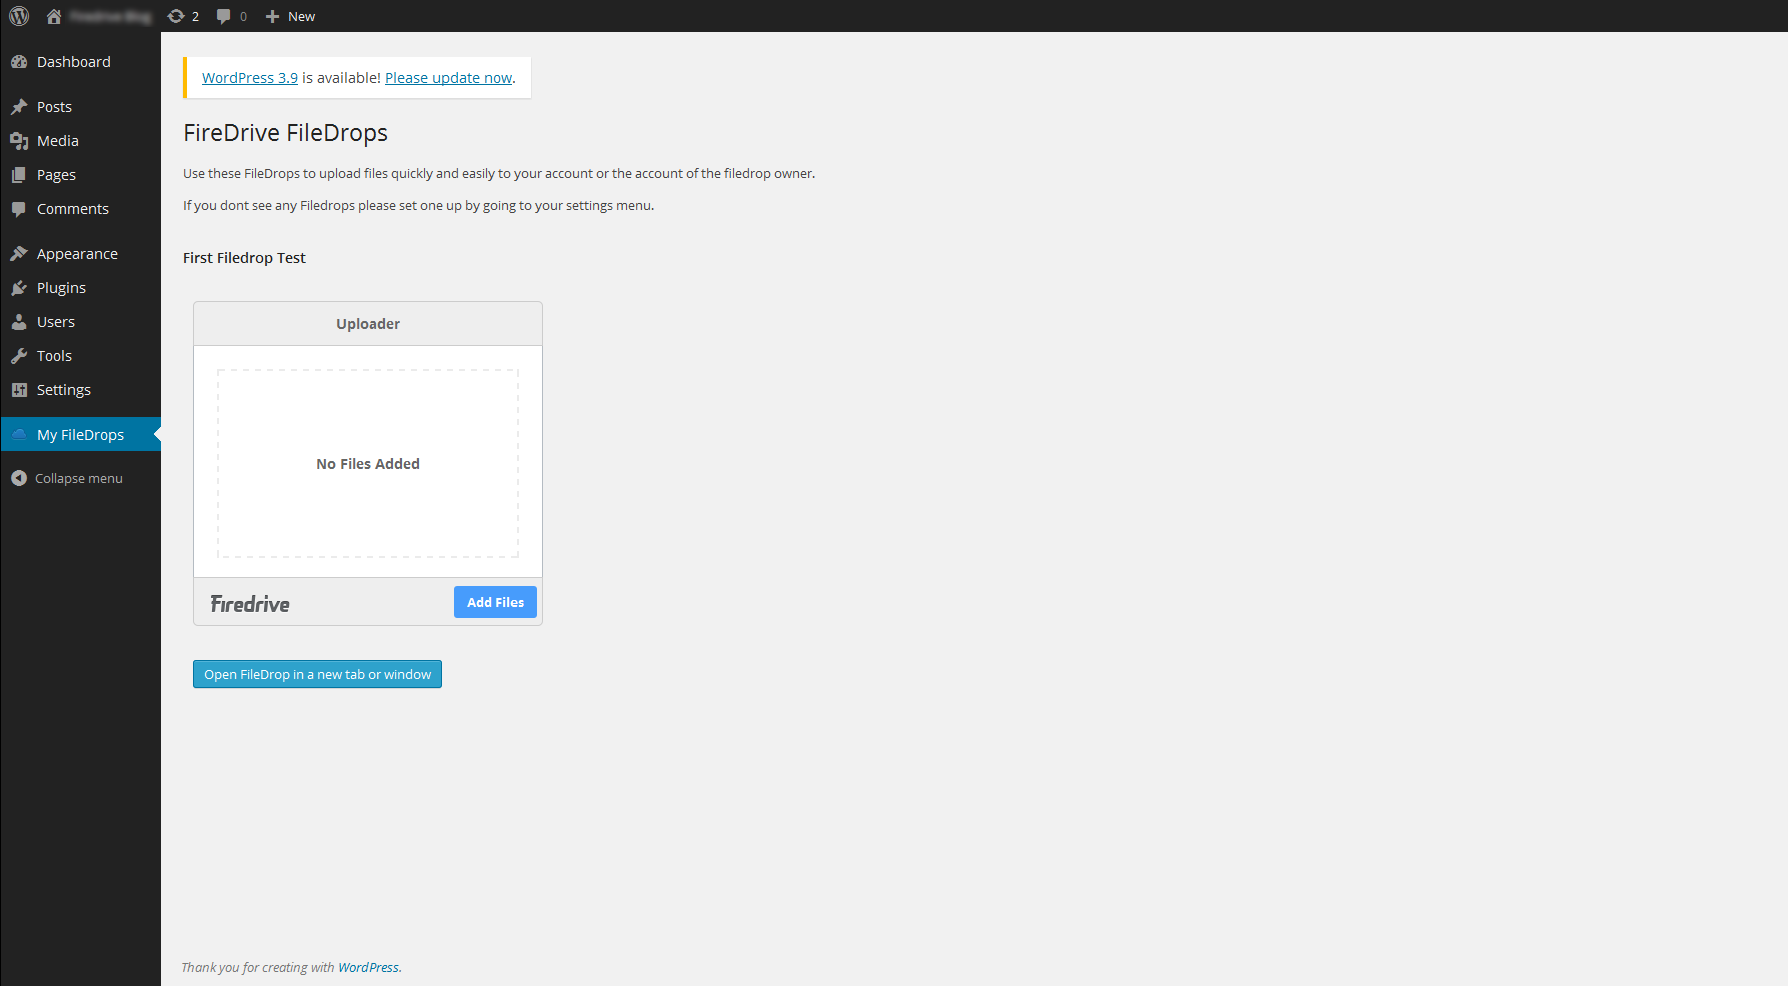Click the Pages document icon

tap(19, 175)
